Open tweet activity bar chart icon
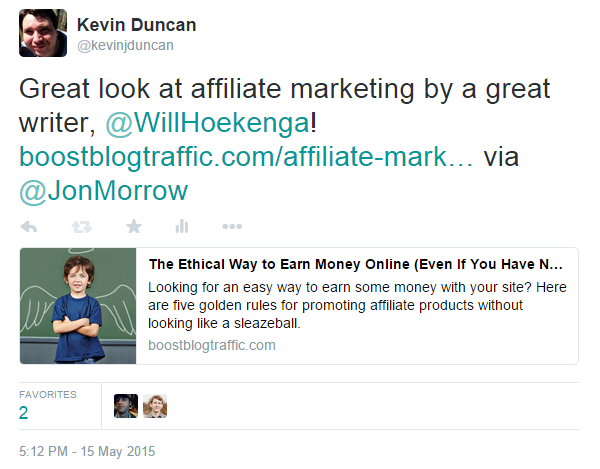The image size is (600, 469). [182, 226]
